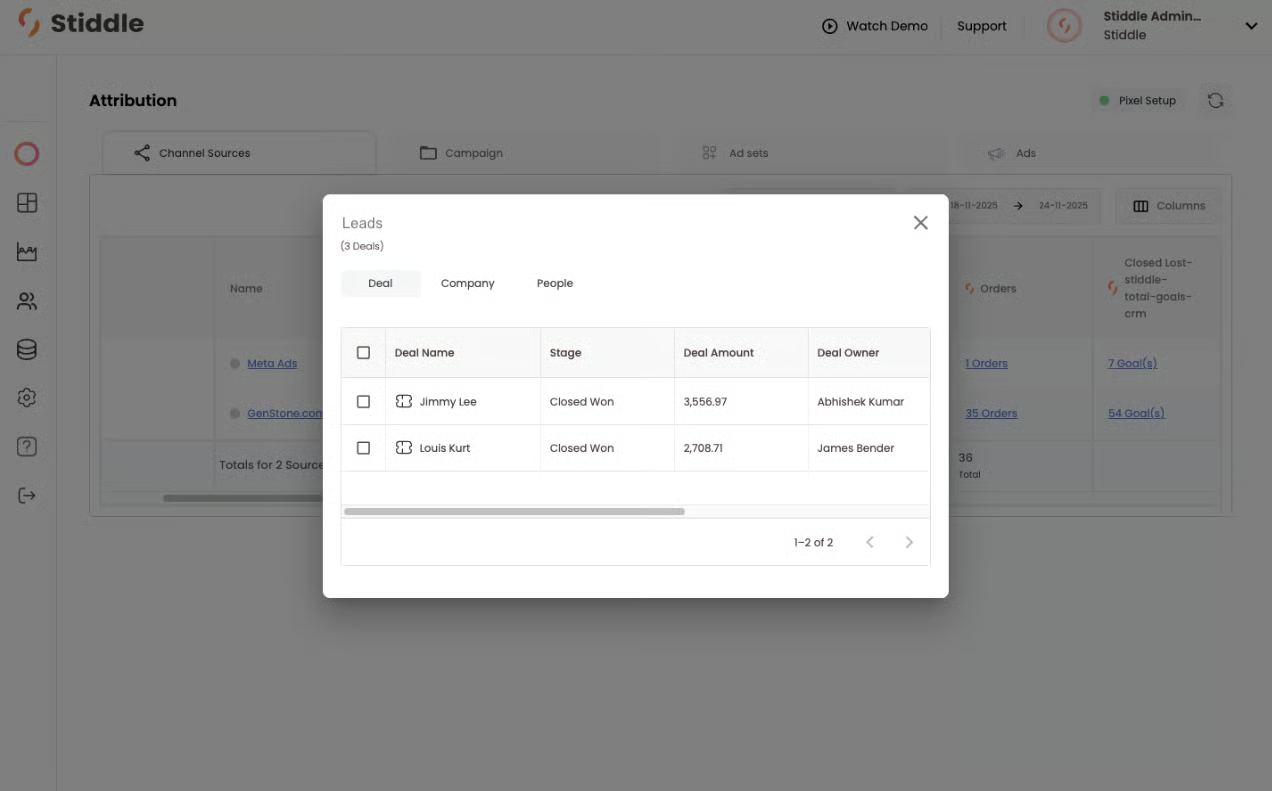Click the refresh icon next to Pixel Setup
Image resolution: width=1272 pixels, height=791 pixels.
click(1215, 100)
